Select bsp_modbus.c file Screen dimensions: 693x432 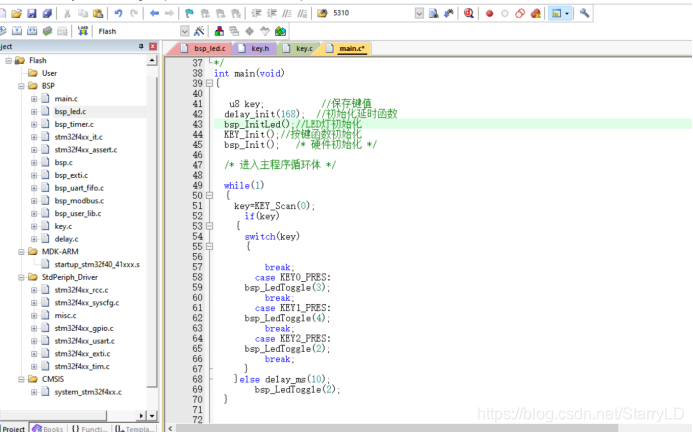[x=79, y=201]
